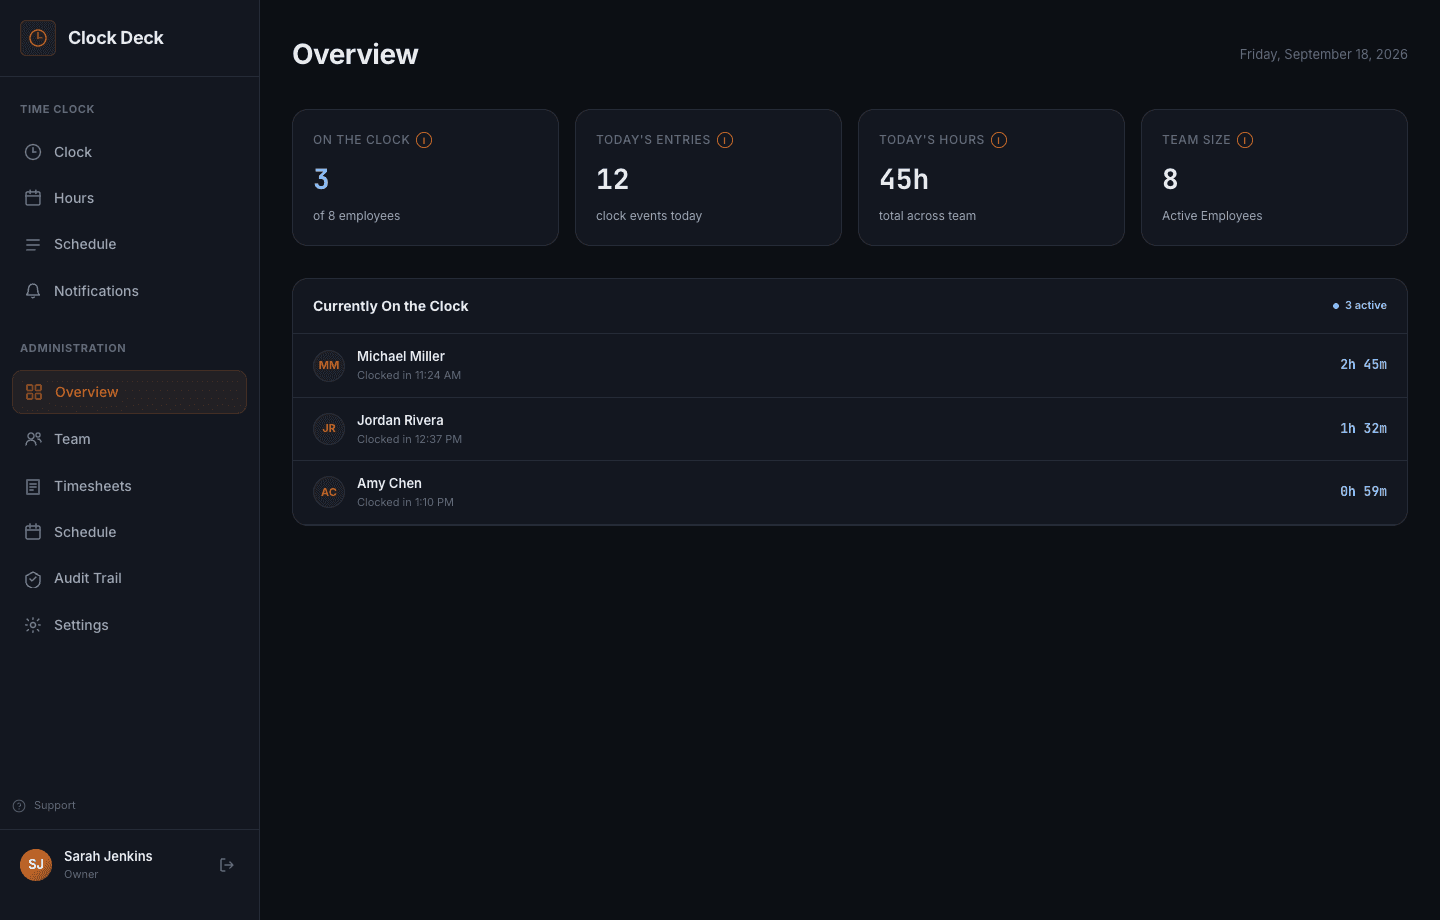The height and width of the screenshot is (920, 1440).
Task: Show info for Team Size card
Action: click(1245, 140)
